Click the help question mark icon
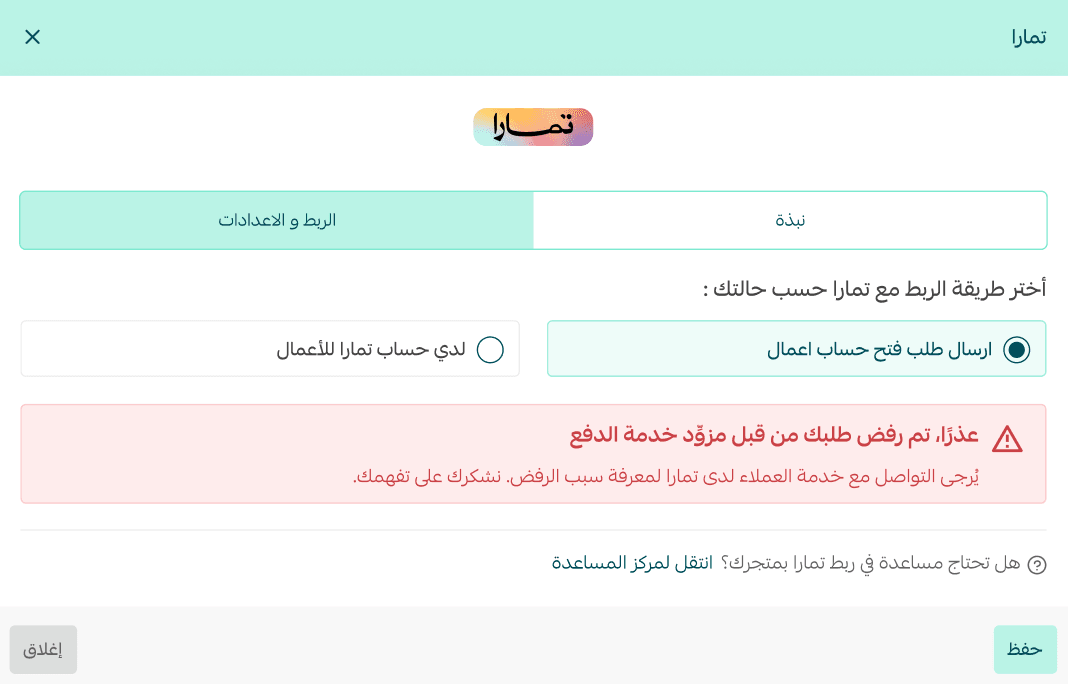This screenshot has width=1068, height=684. click(x=1037, y=564)
